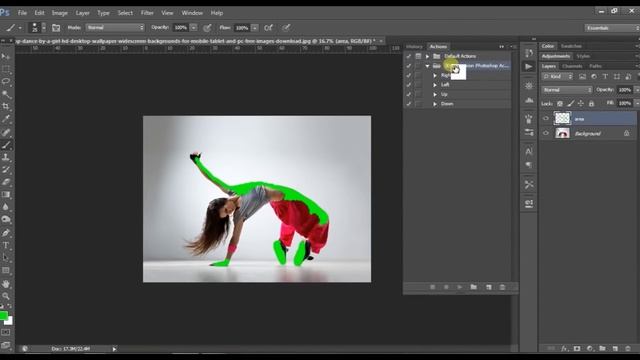Select the Move tool
Viewport: 640px width, 360px height.
(x=6, y=56)
